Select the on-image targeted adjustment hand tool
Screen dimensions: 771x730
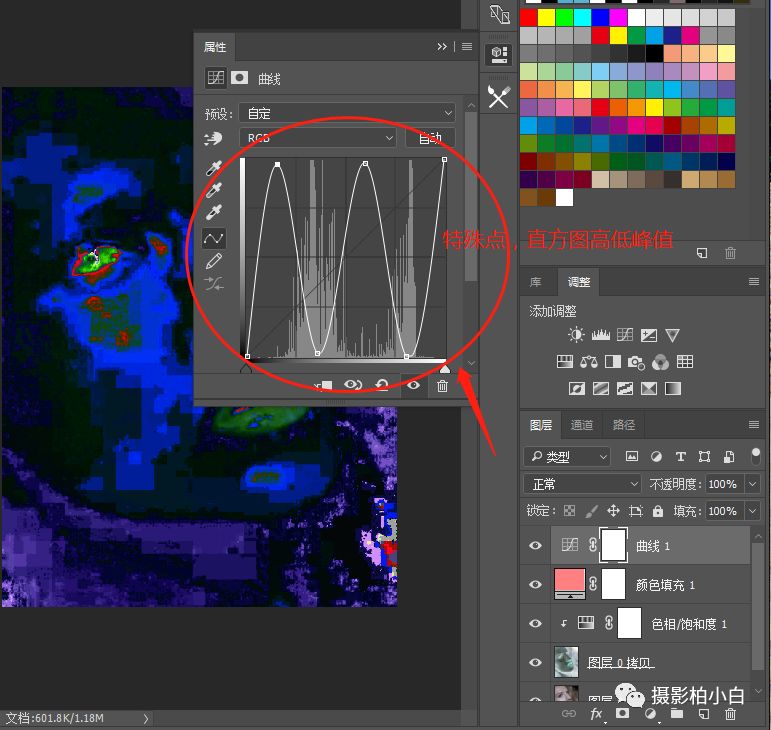[212, 138]
